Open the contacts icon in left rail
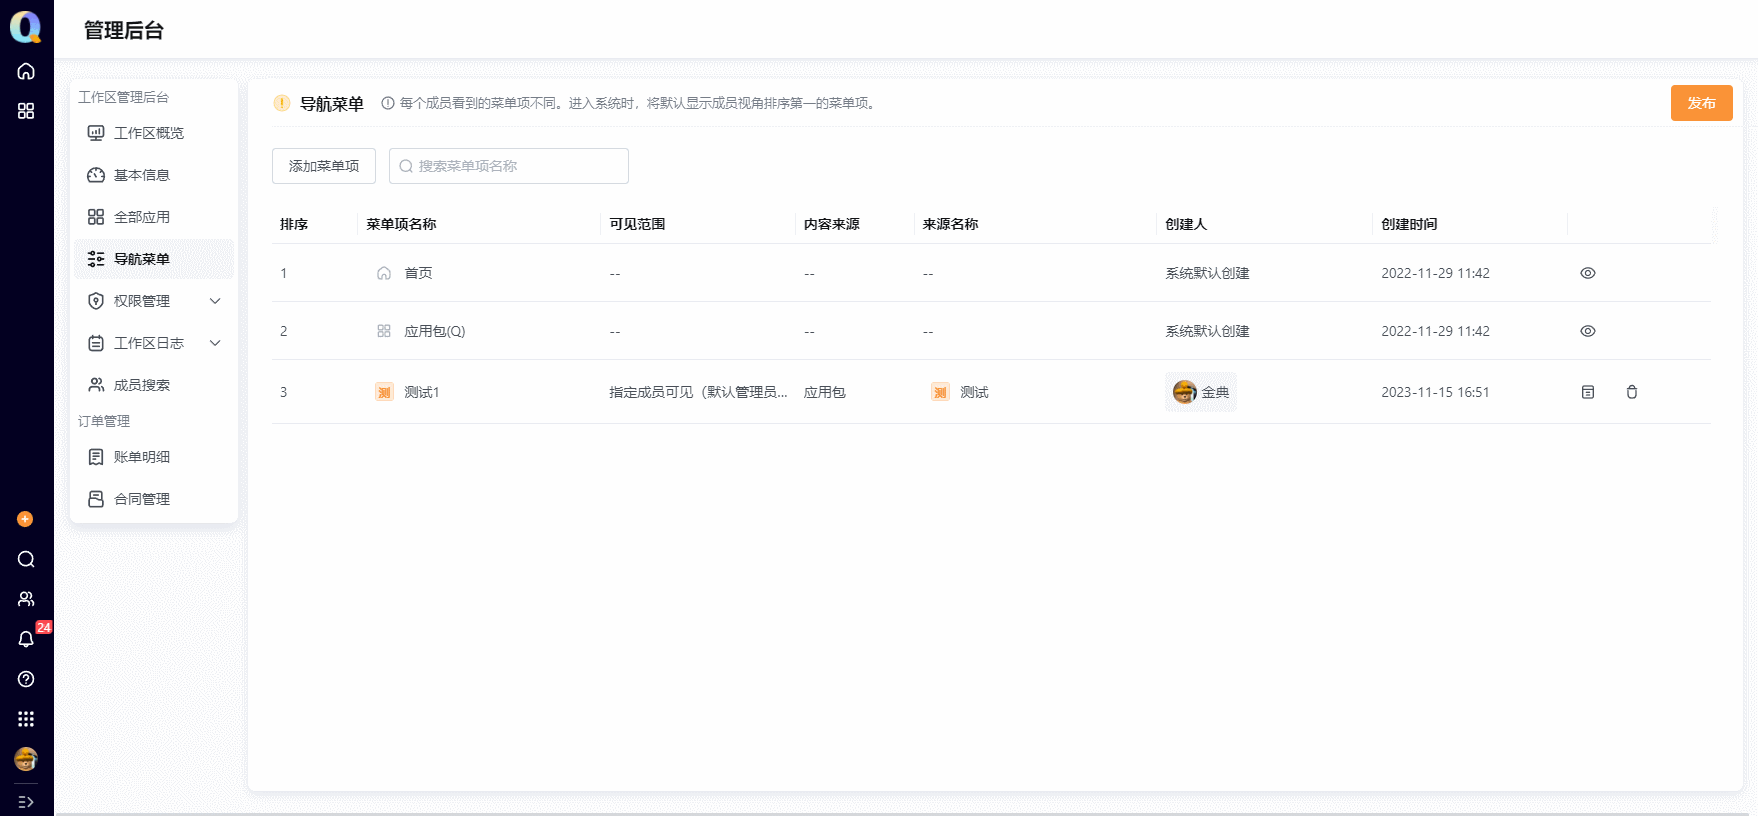Viewport: 1758px width, 816px height. (x=26, y=599)
